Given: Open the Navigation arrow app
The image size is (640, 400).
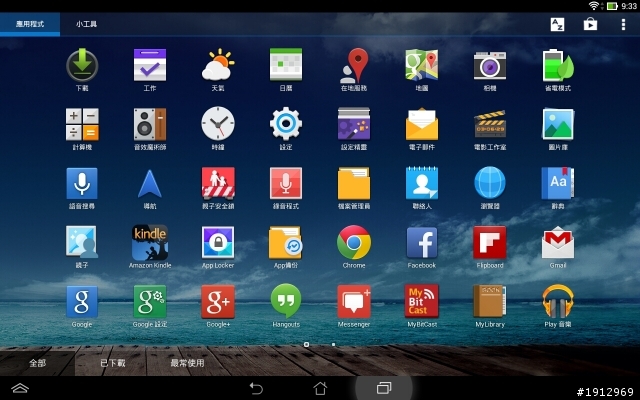Looking at the screenshot, I should tap(150, 184).
